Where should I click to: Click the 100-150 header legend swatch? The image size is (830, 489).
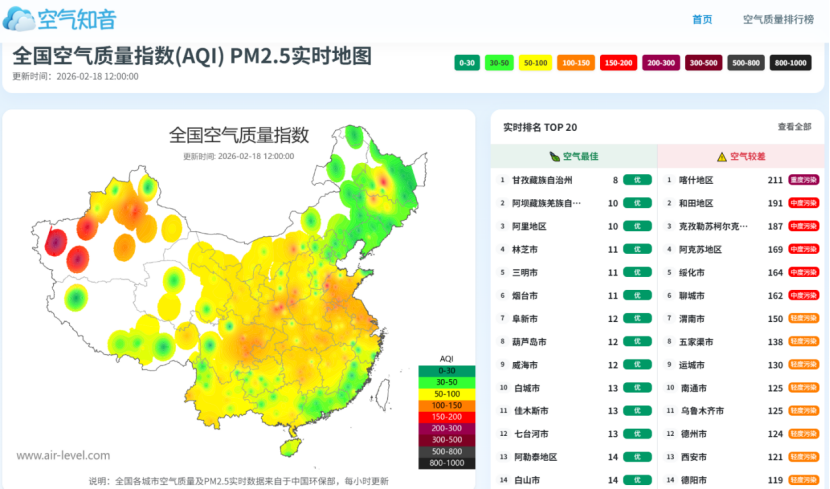tap(576, 62)
